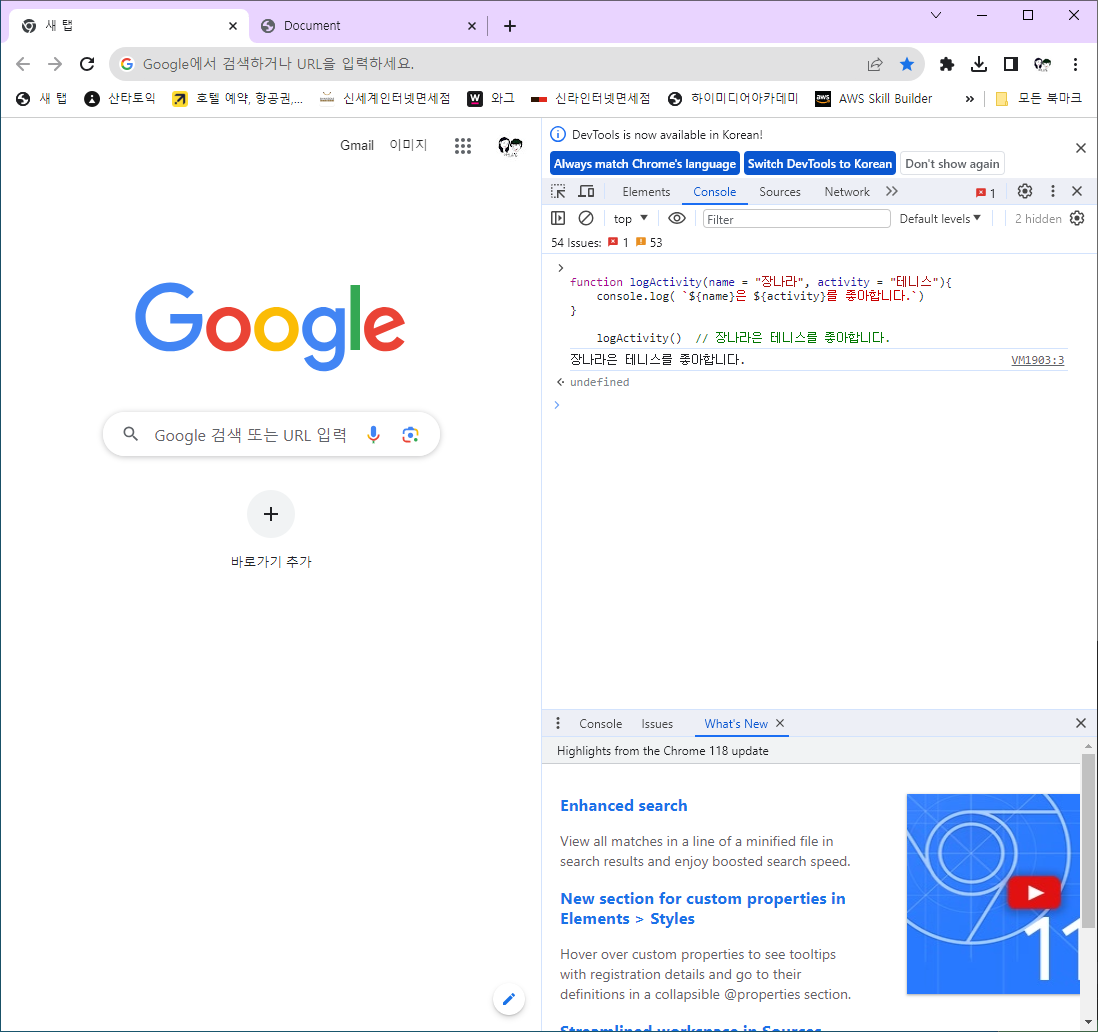This screenshot has height=1032, width=1098.
Task: Click the Google account avatar on page
Action: coord(510,146)
